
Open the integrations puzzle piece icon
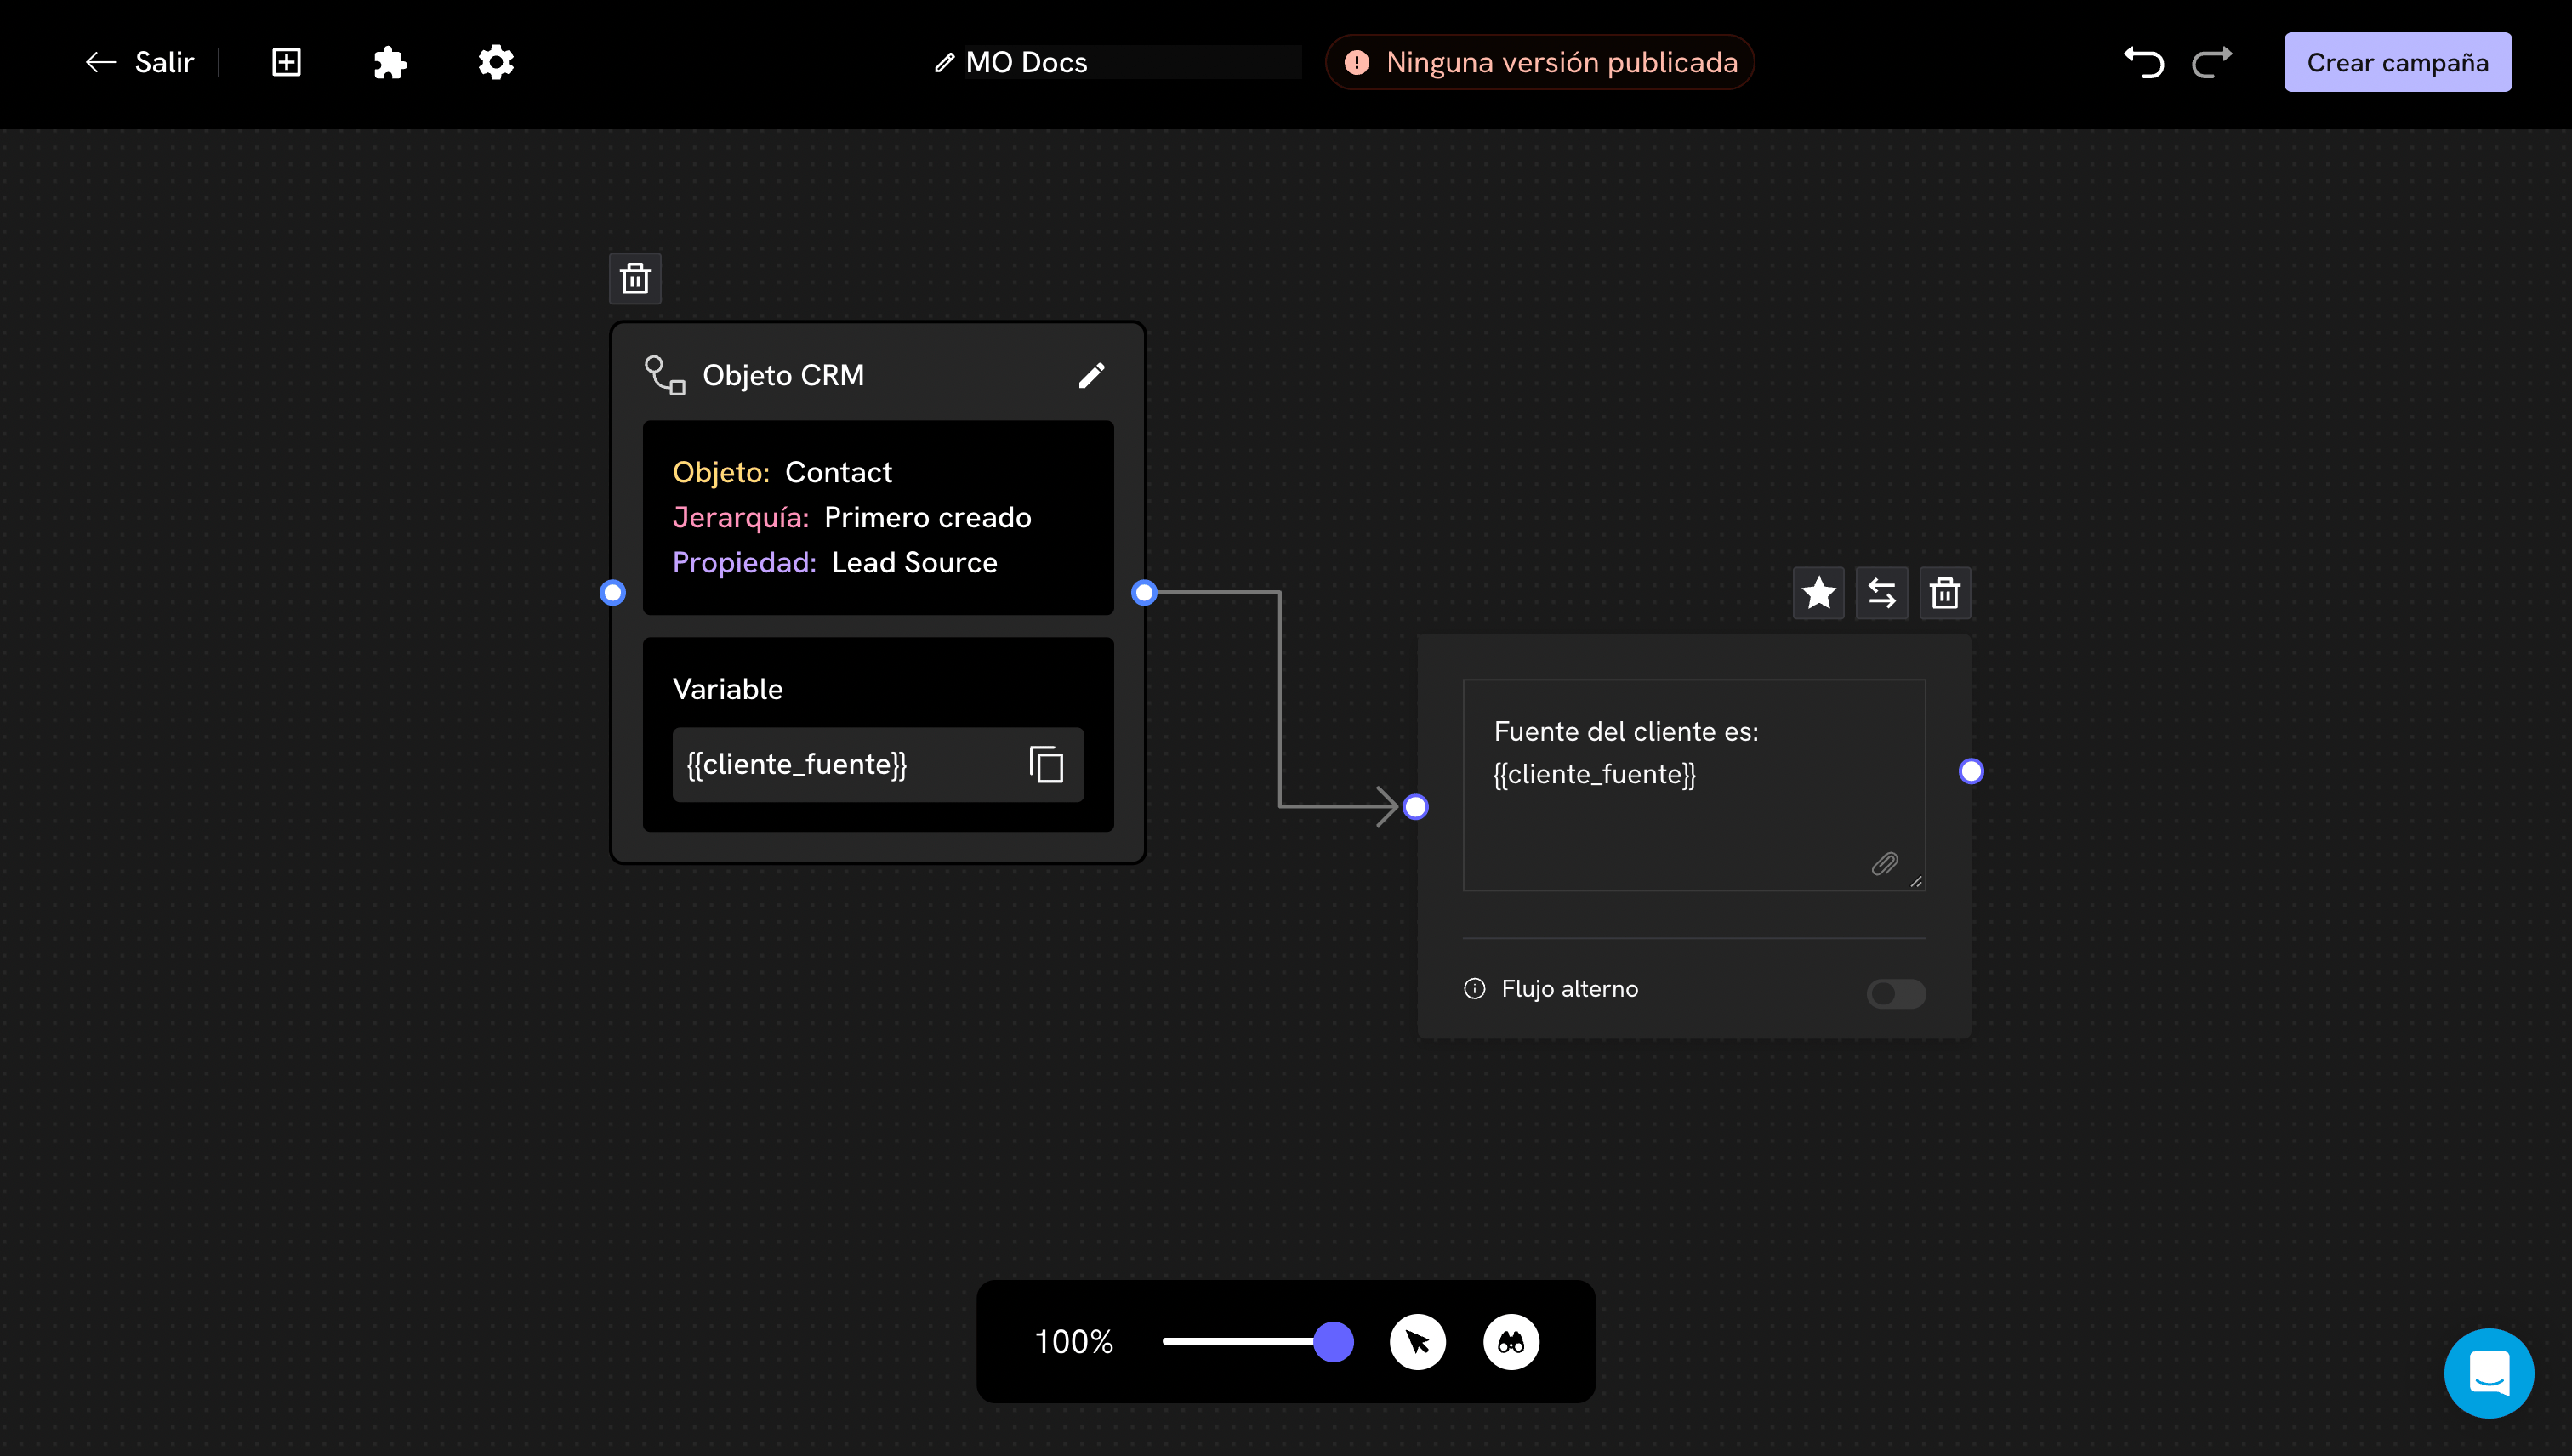coord(390,63)
